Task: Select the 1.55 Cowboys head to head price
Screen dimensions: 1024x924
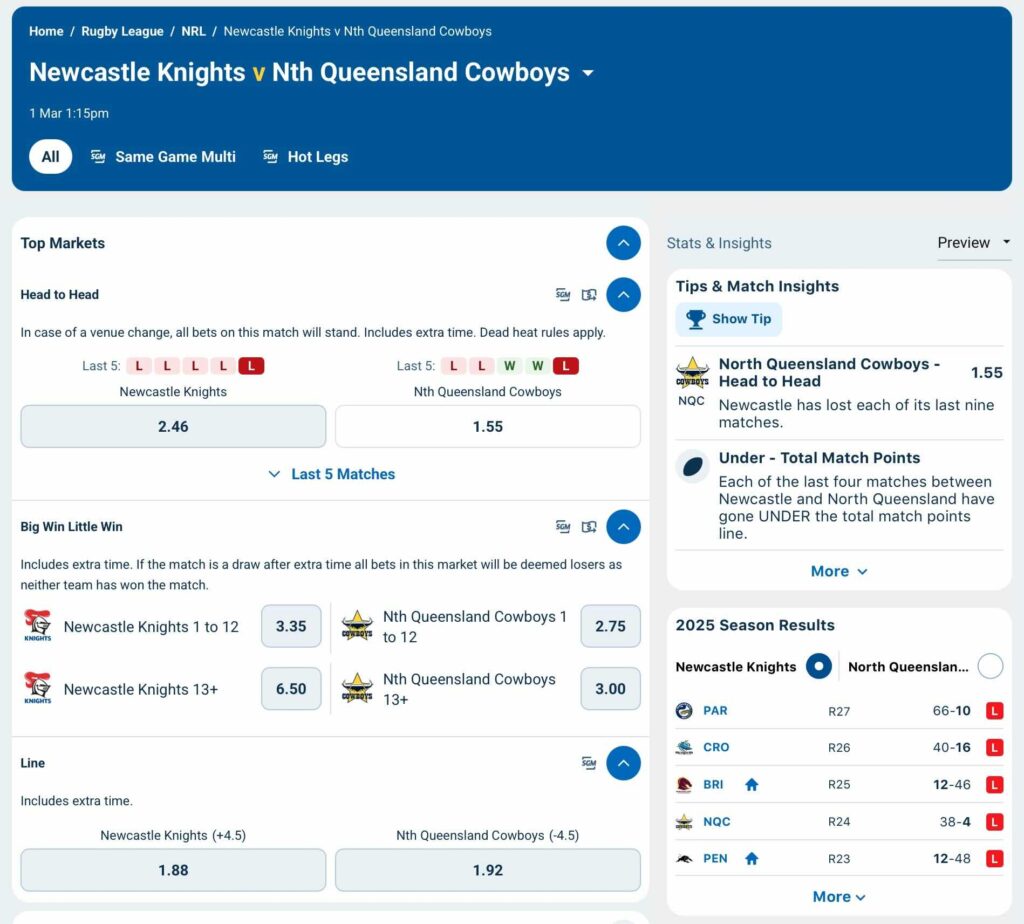Action: 487,426
